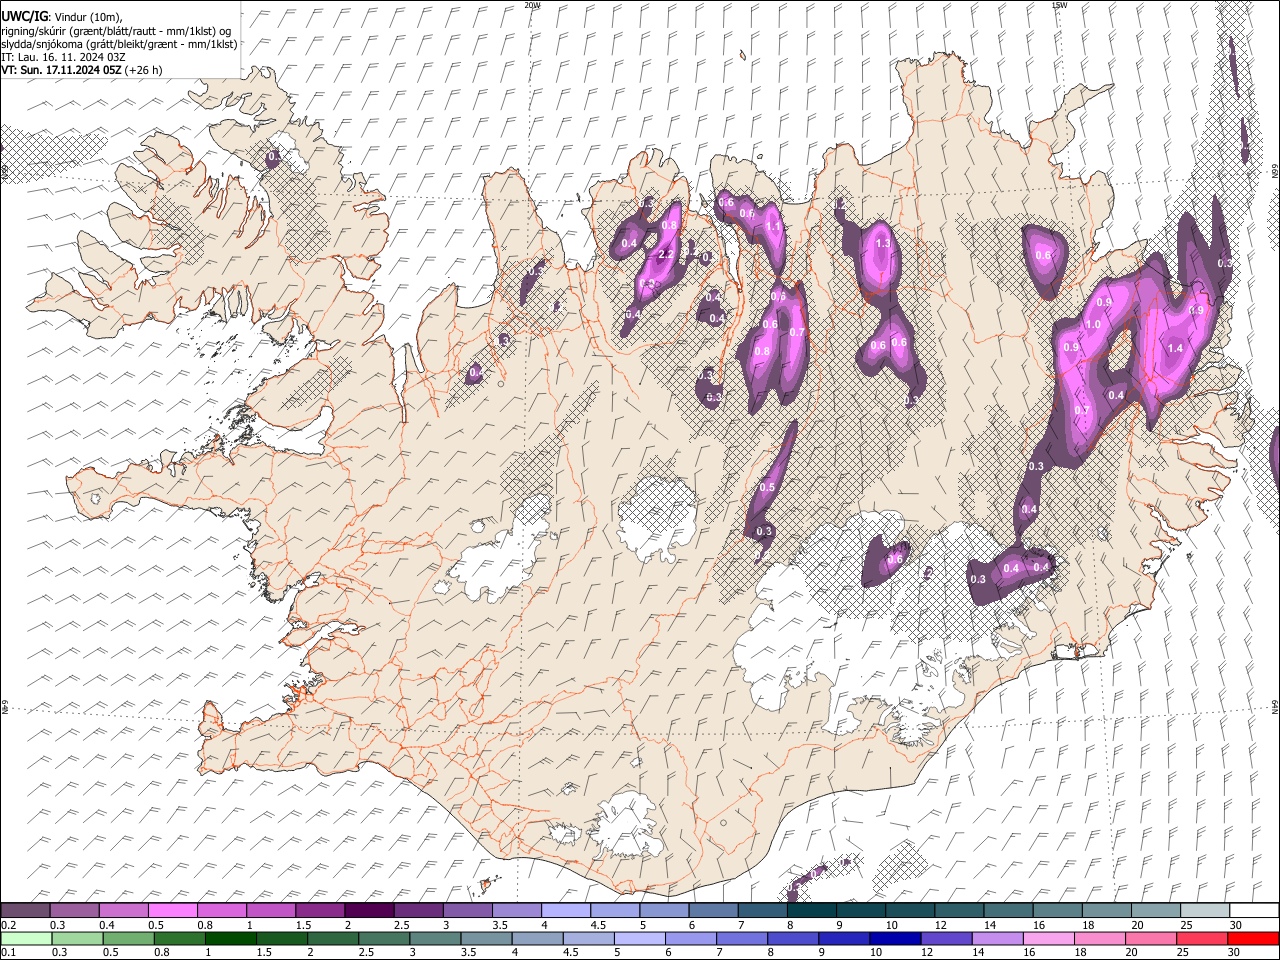This screenshot has height=960, width=1280.
Task: Select the dark teal 8–9 swatch in the top legend row
Action: 811,911
